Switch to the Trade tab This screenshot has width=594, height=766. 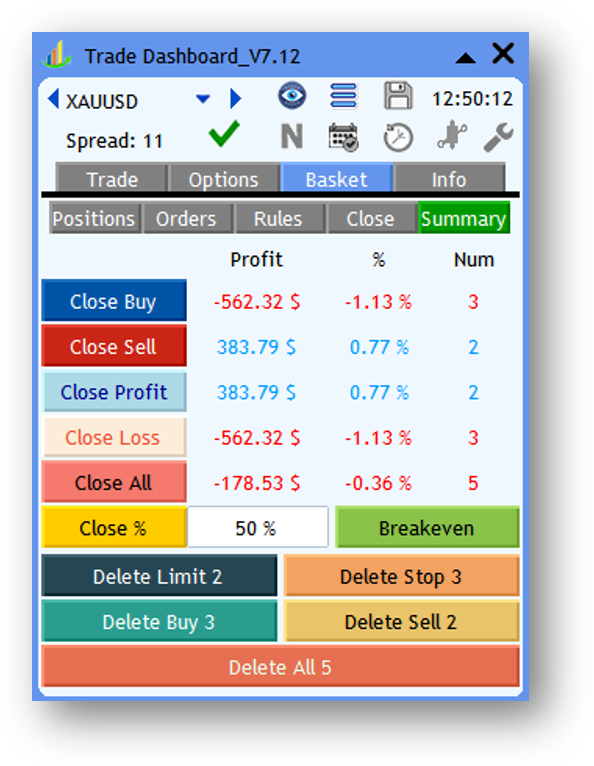pyautogui.click(x=112, y=179)
